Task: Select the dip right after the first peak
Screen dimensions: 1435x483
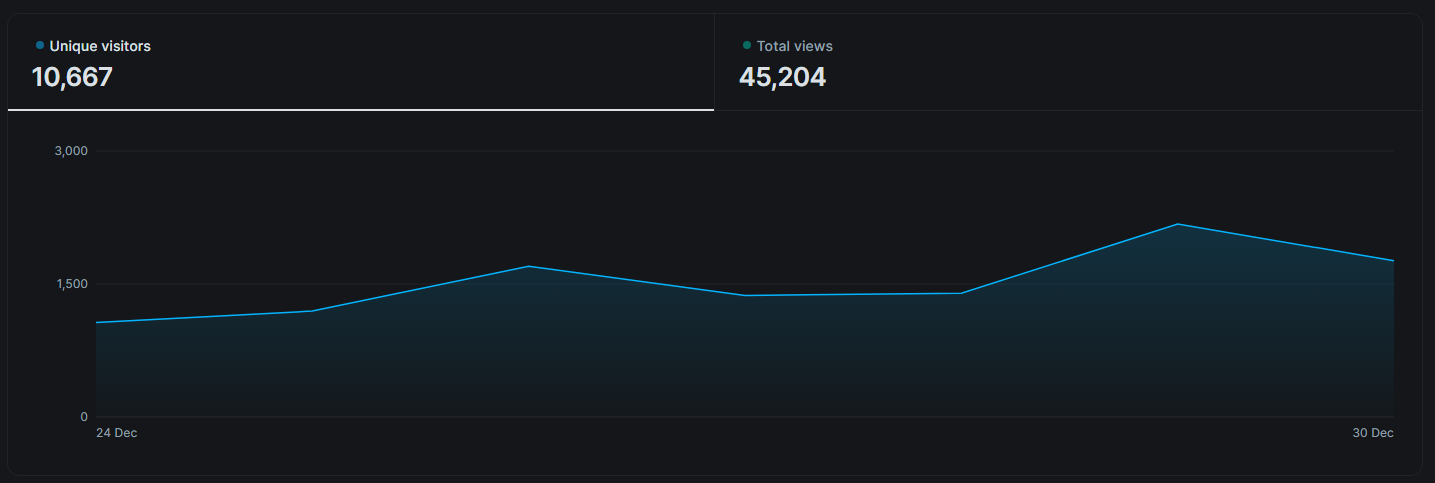Action: tap(745, 295)
